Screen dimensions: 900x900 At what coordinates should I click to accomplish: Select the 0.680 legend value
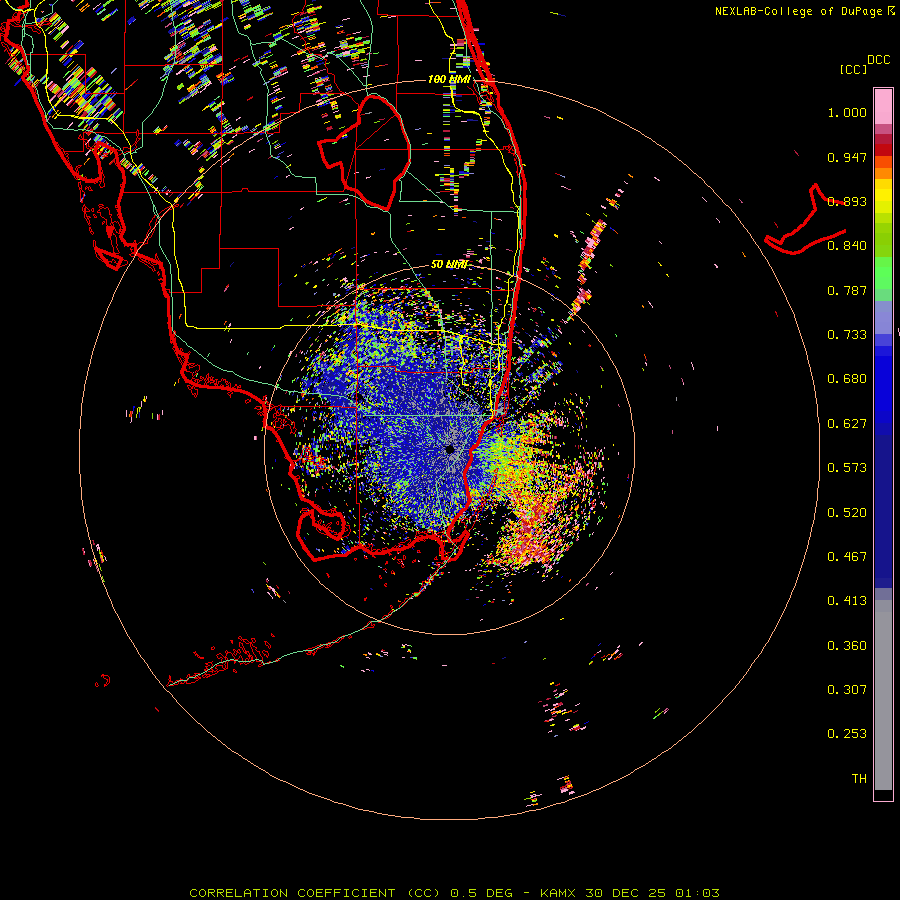pos(847,379)
